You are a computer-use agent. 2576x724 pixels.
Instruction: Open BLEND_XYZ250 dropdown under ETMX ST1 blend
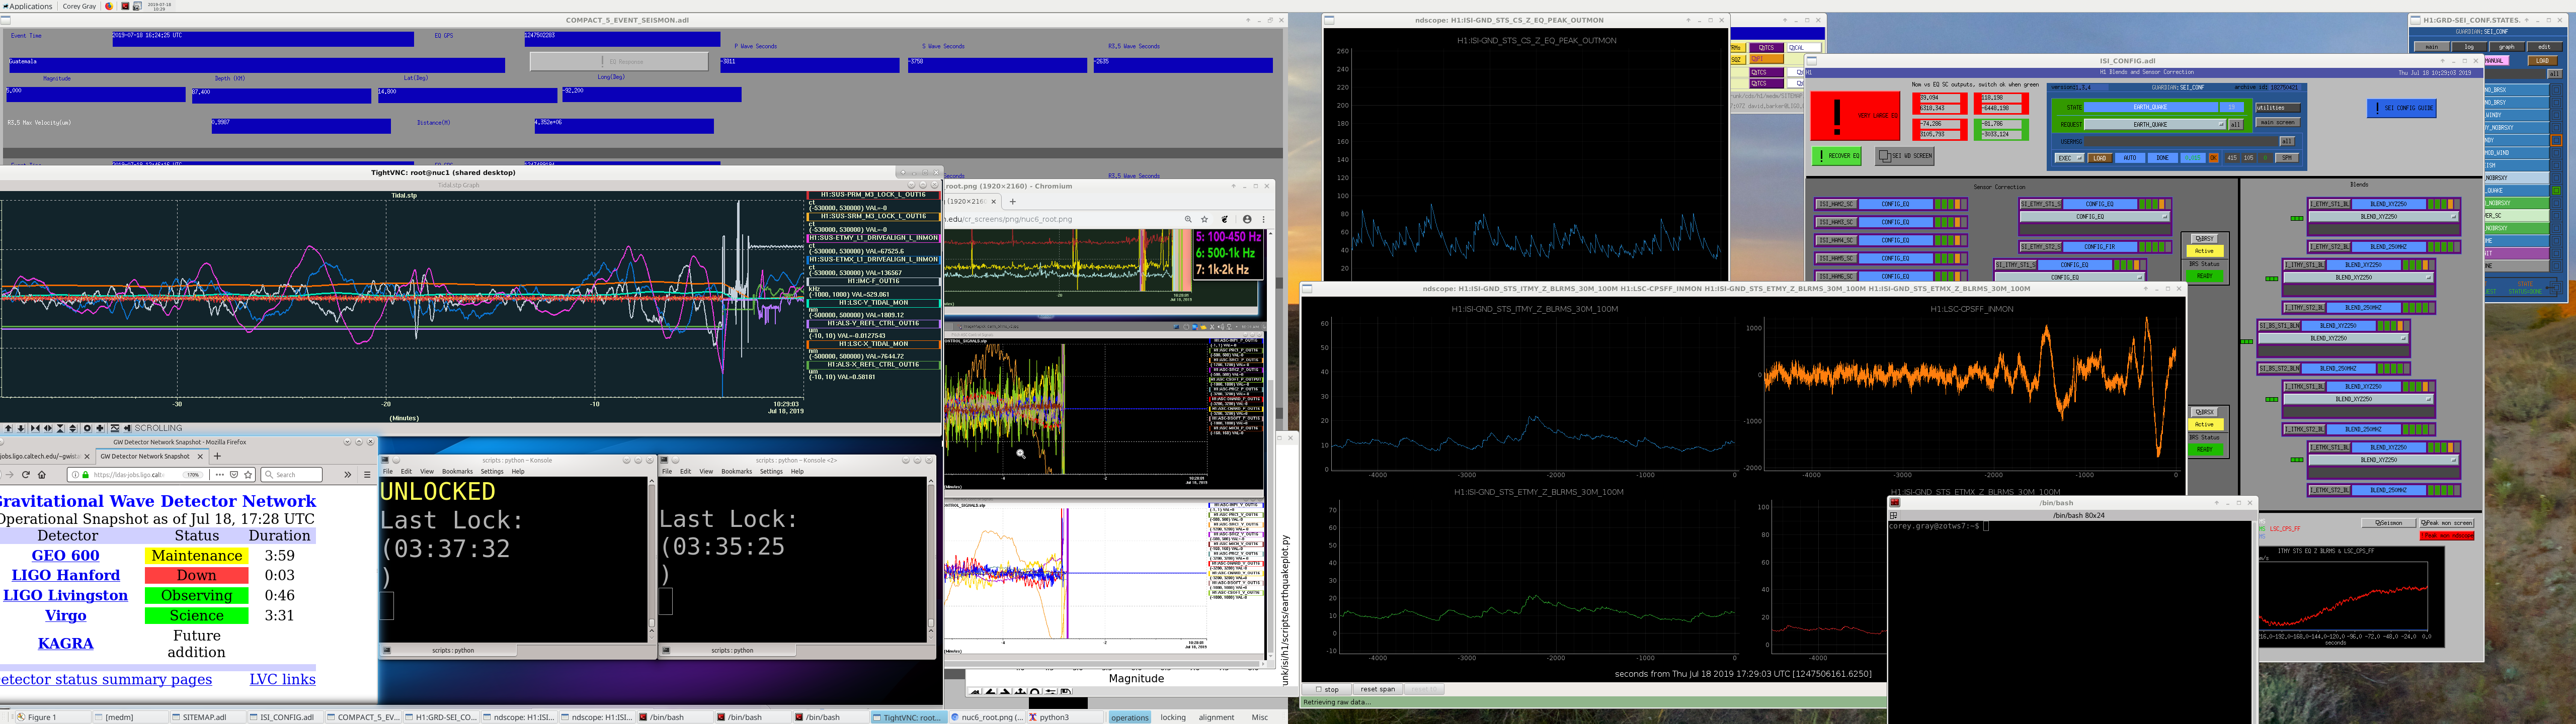2383,460
